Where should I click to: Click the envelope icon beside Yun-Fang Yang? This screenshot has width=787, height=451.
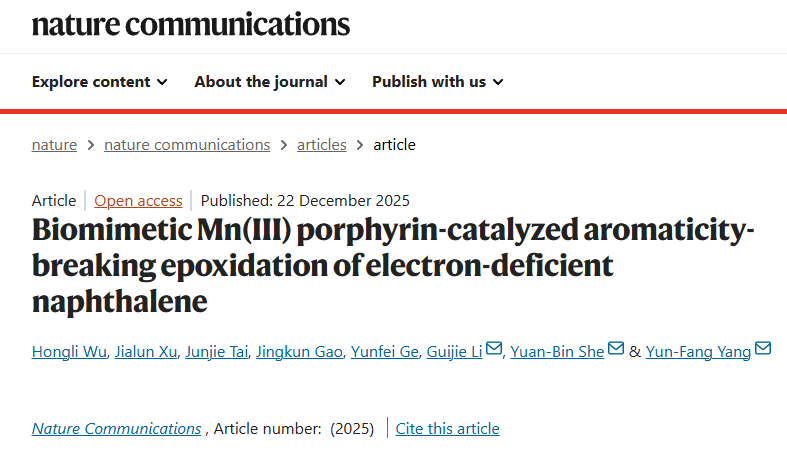click(763, 349)
